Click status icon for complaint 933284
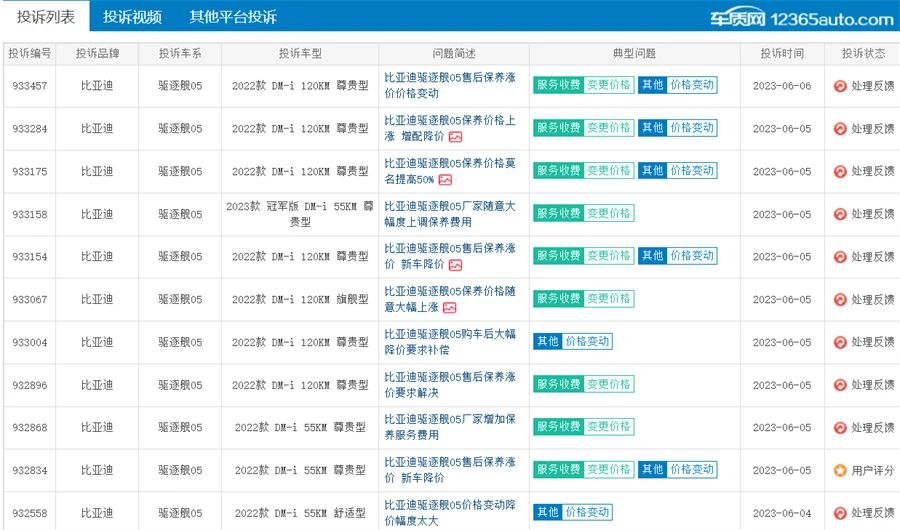This screenshot has height=530, width=900. pyautogui.click(x=840, y=129)
